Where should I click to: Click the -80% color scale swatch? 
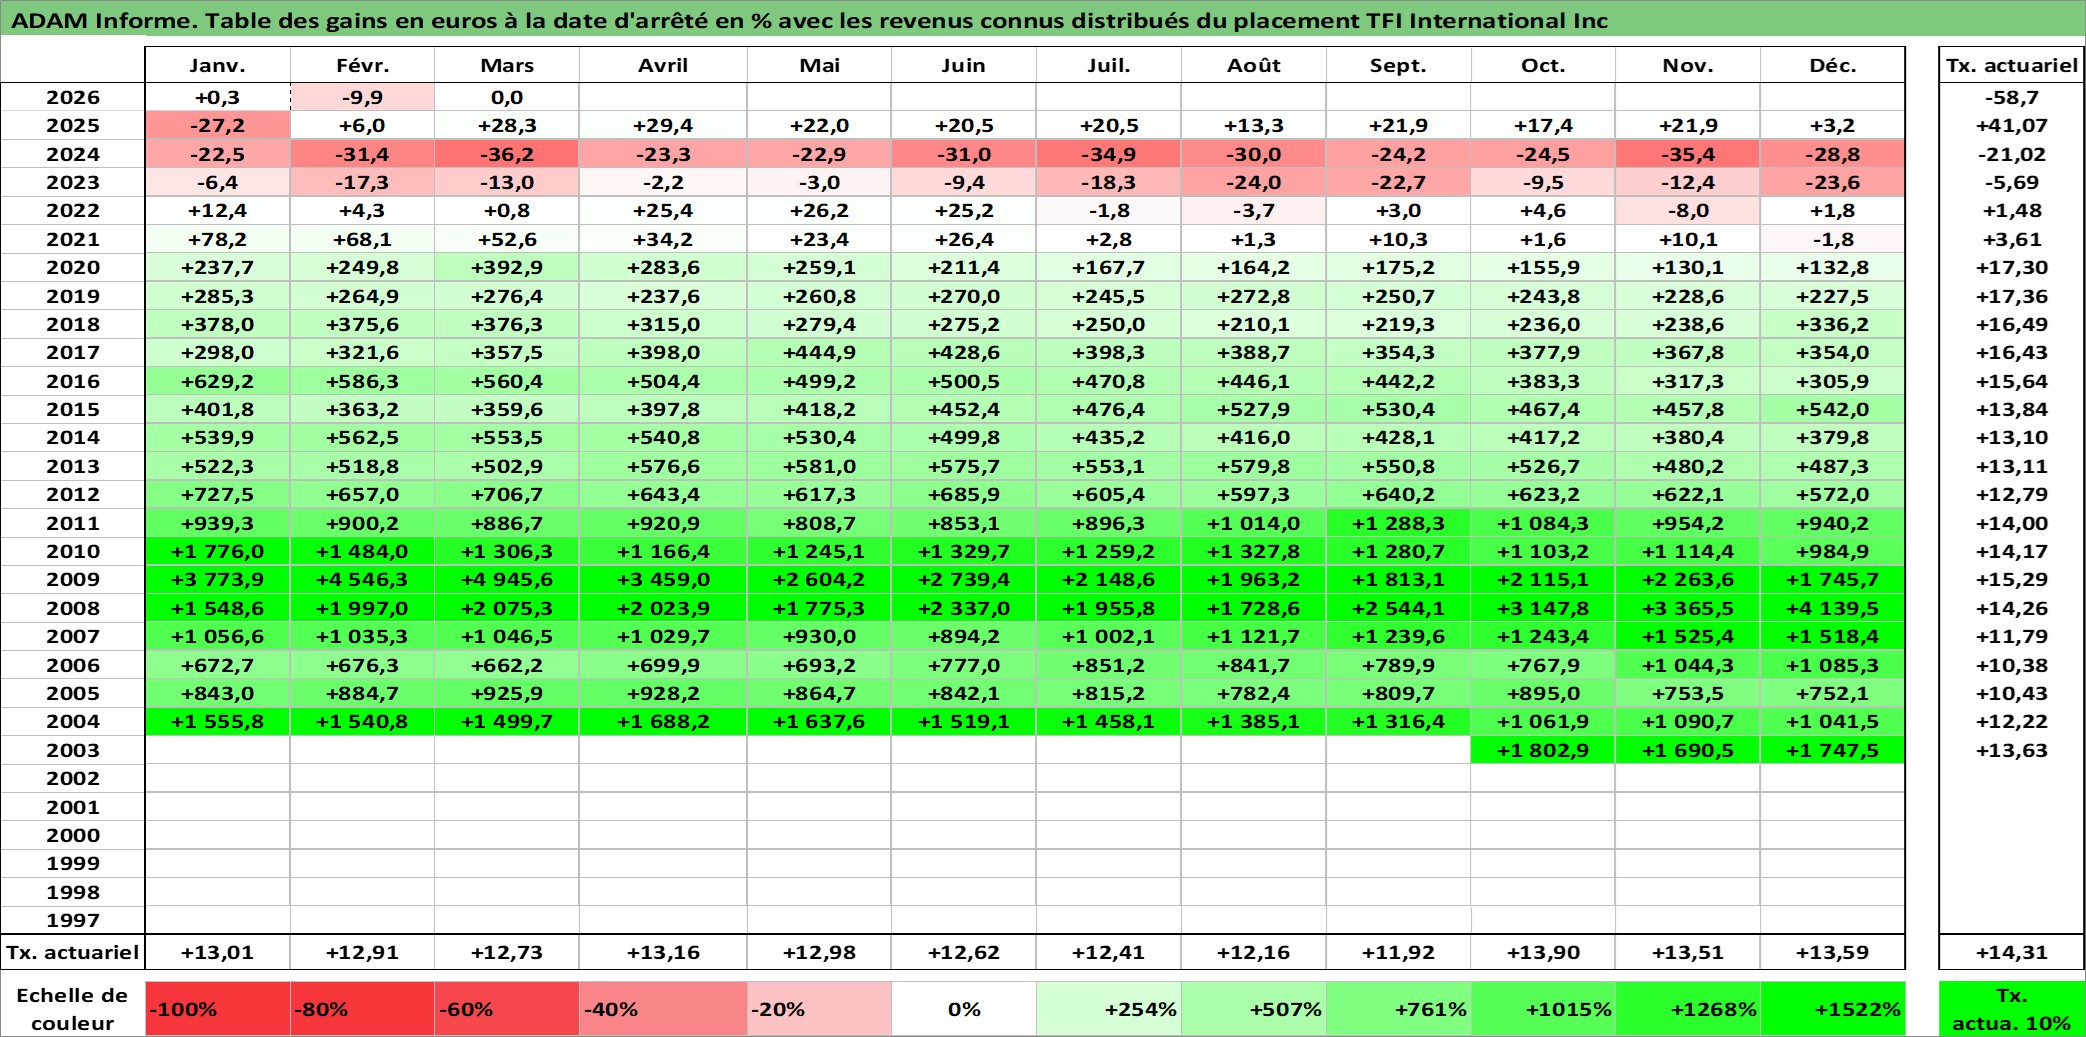[x=362, y=1009]
